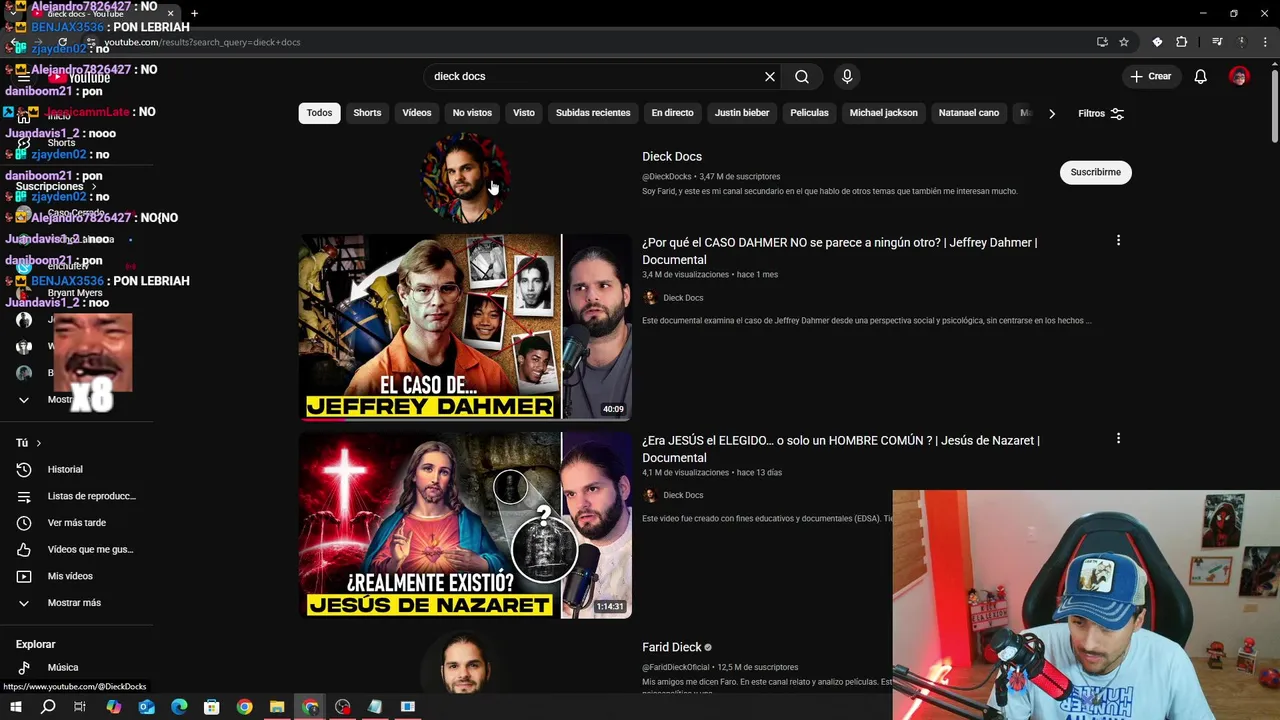1280x720 pixels.
Task: Start voice search with the microphone icon
Action: [x=847, y=76]
